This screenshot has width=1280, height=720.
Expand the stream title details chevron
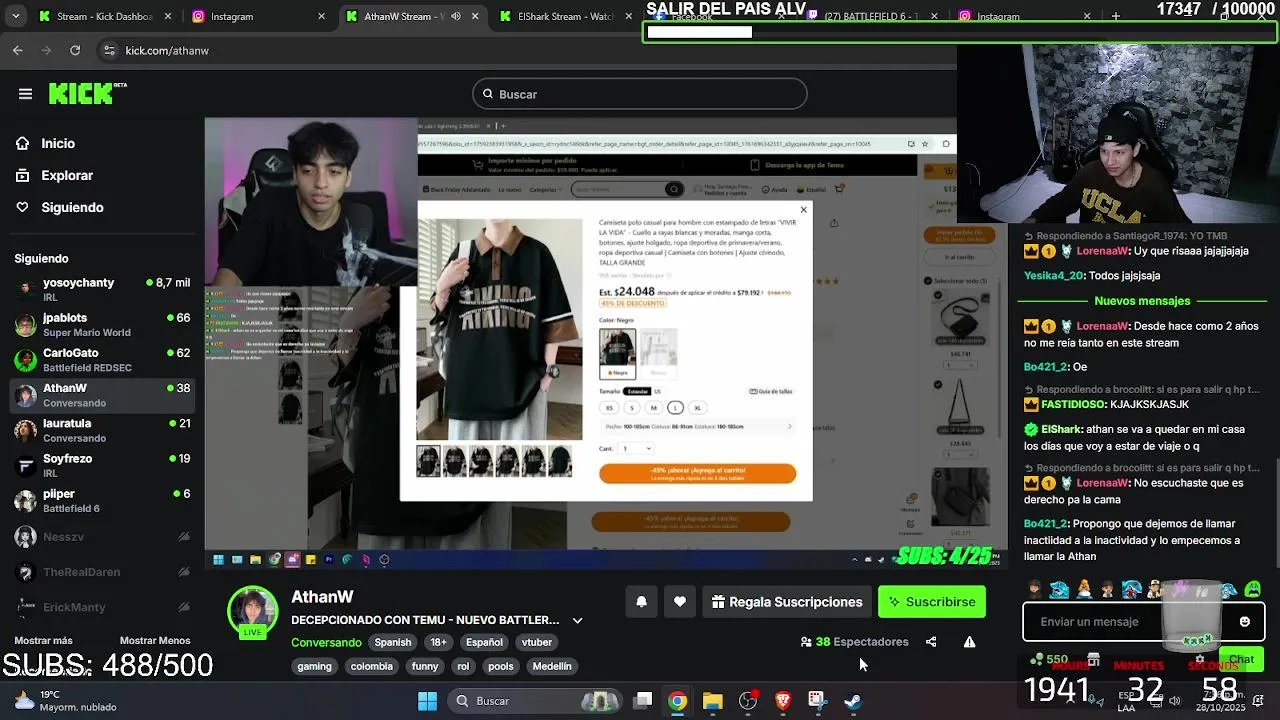577,620
